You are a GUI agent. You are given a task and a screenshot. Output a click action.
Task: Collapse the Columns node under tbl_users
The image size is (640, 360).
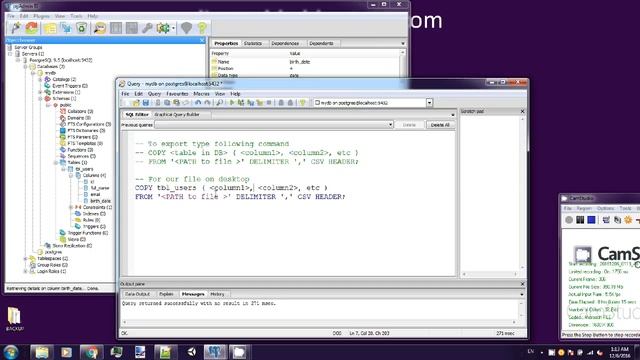point(71,176)
